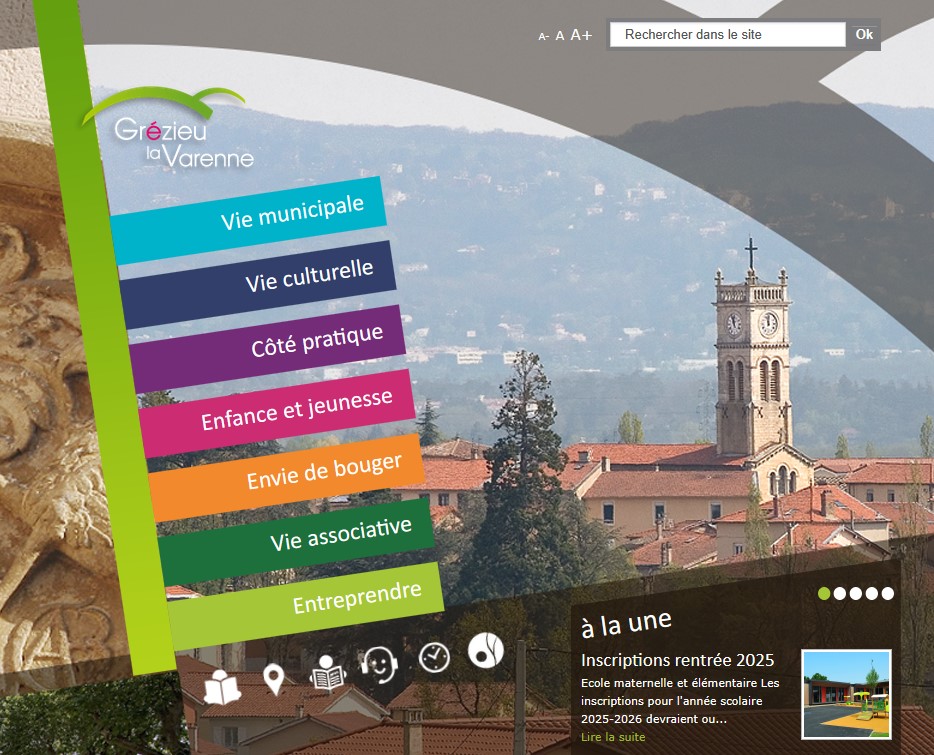Select the fifth carousel dot
The image size is (934, 755).
click(x=888, y=594)
